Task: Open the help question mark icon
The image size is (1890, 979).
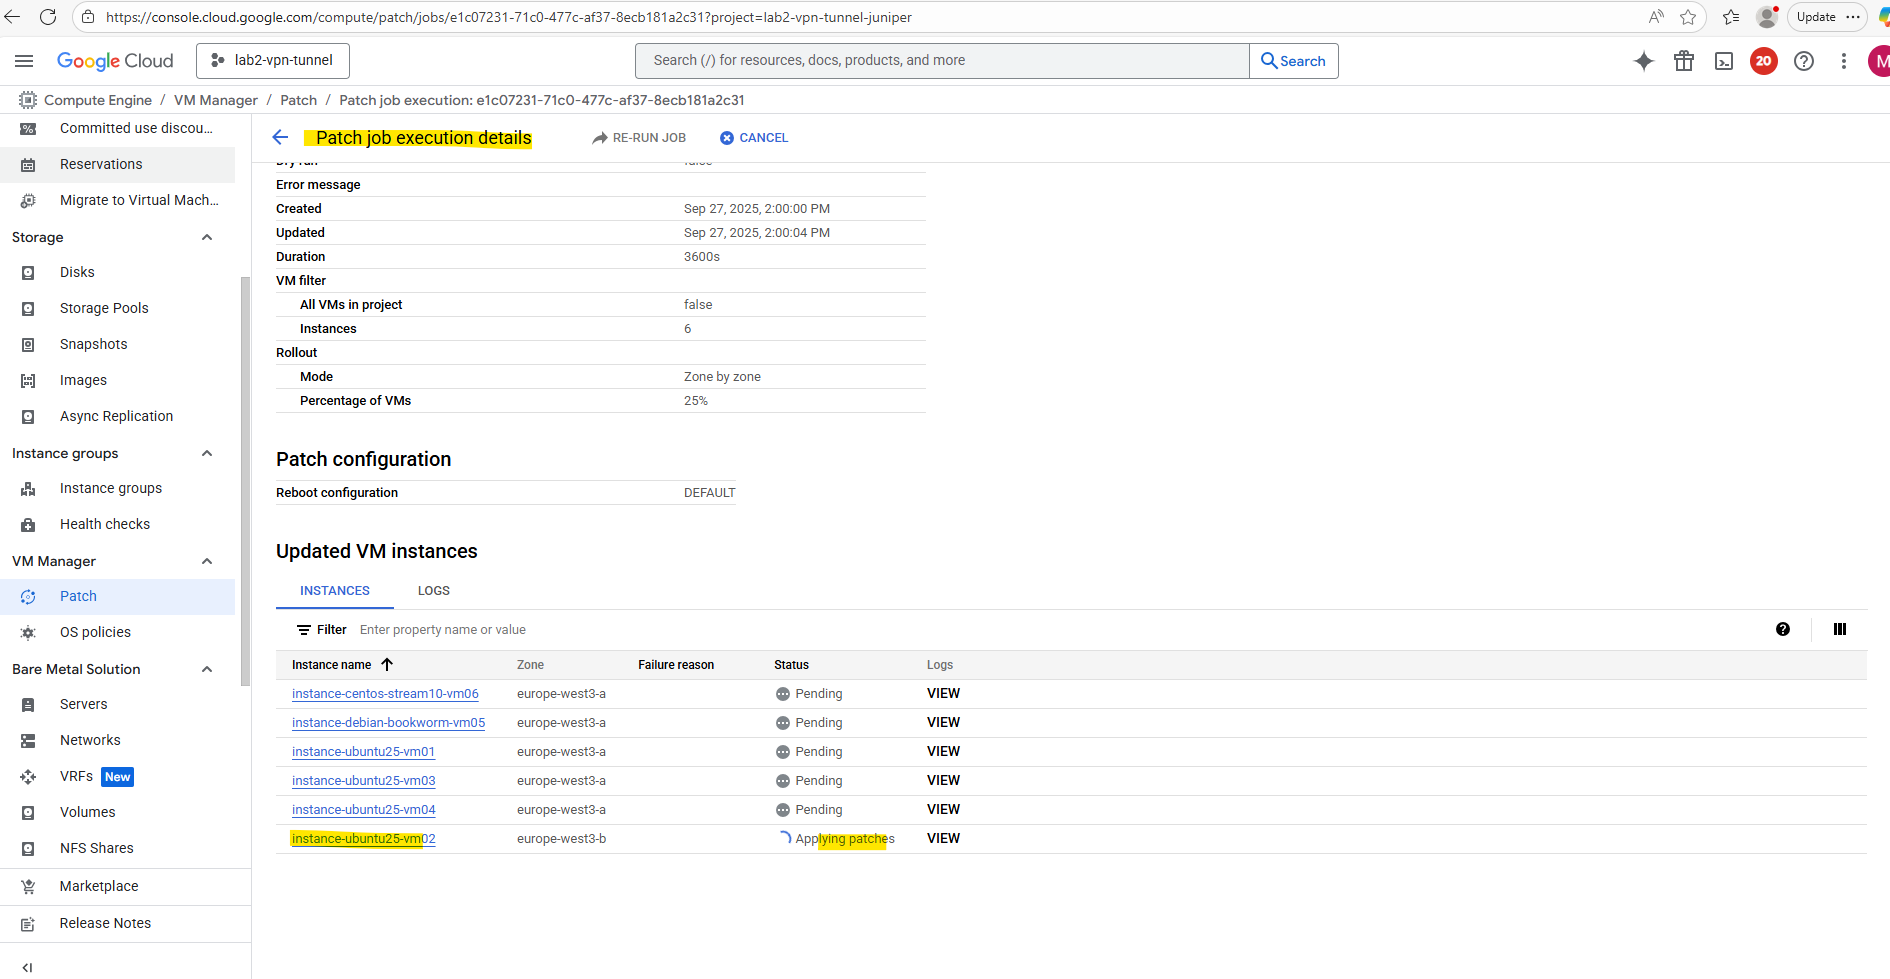Action: tap(1803, 61)
